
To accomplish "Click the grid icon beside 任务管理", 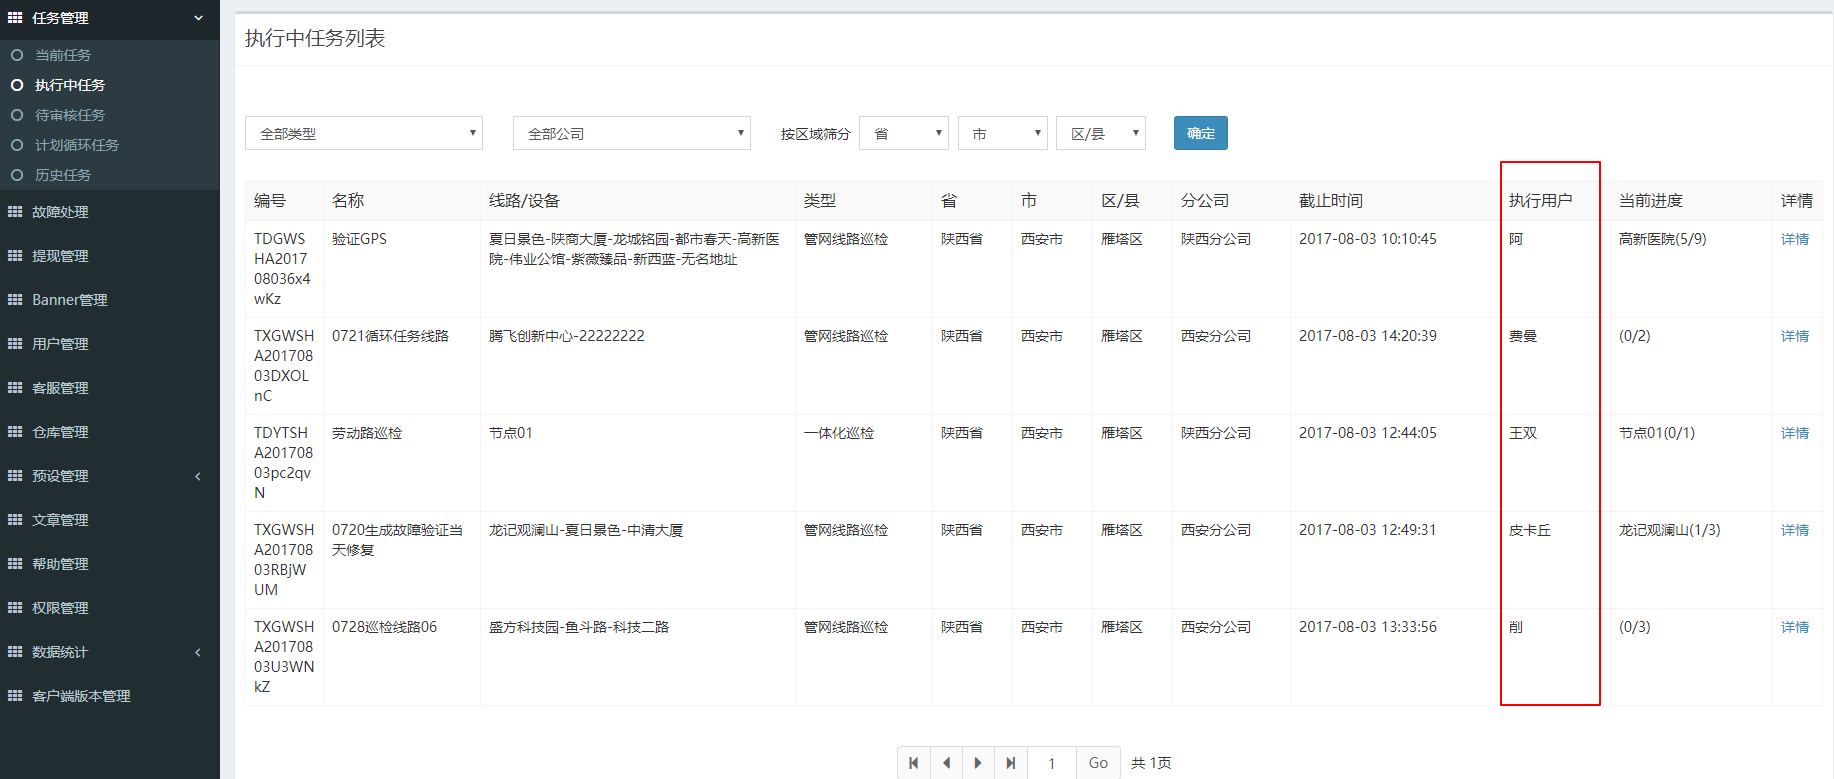I will click(x=15, y=18).
